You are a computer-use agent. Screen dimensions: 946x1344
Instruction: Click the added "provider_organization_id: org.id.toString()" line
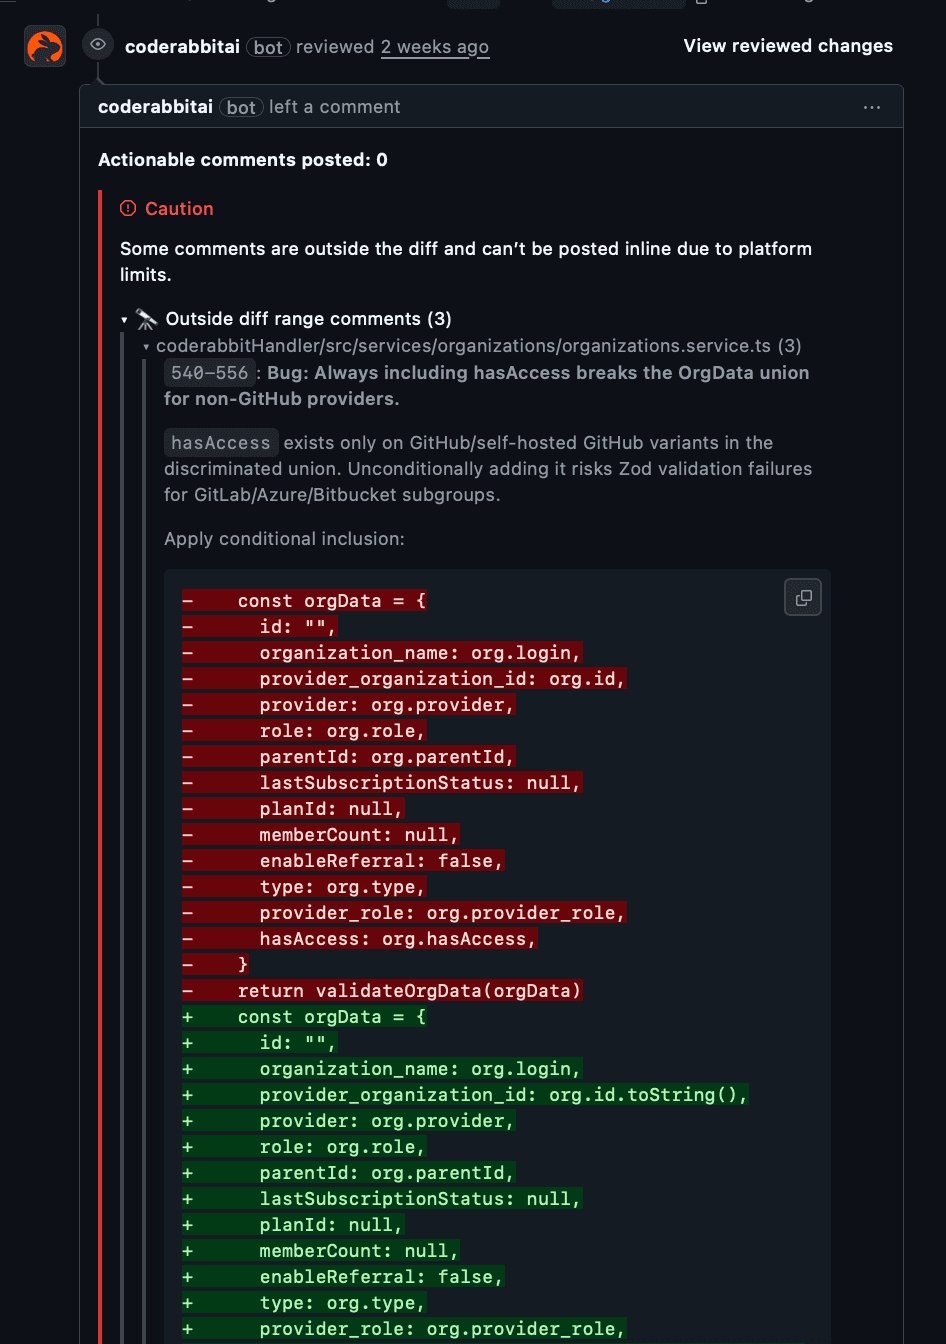503,1095
